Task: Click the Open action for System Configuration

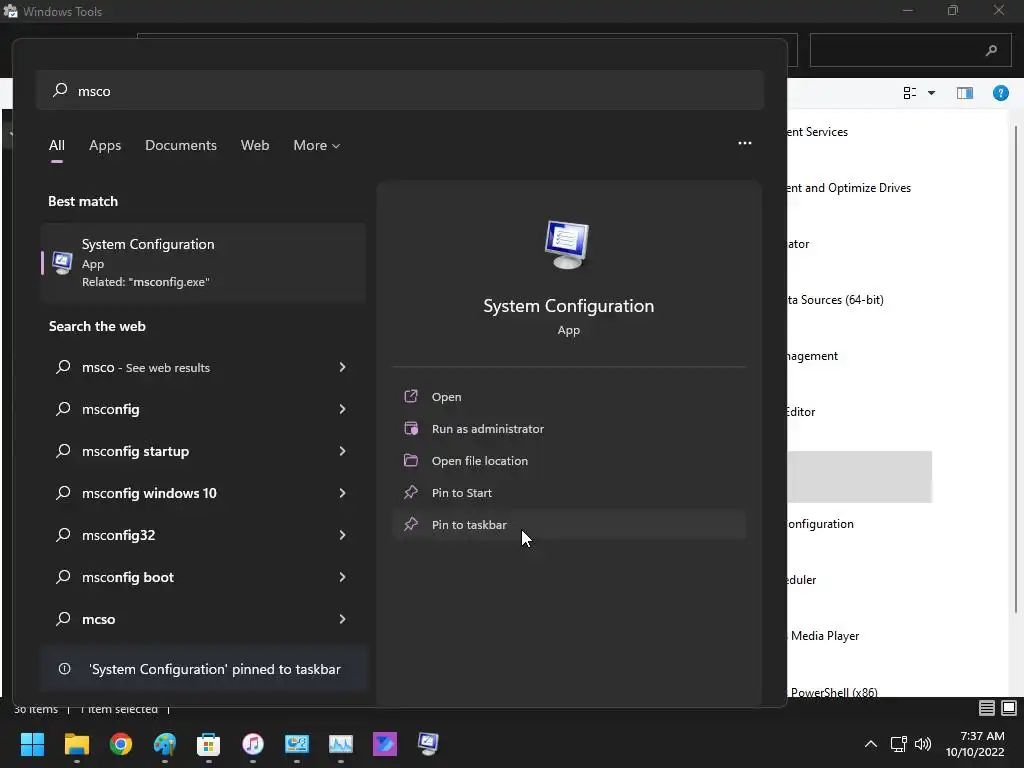Action: (x=568, y=396)
